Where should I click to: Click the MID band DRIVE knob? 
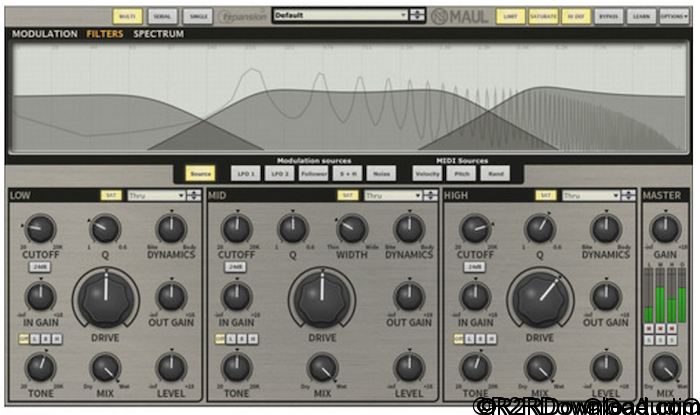point(322,297)
